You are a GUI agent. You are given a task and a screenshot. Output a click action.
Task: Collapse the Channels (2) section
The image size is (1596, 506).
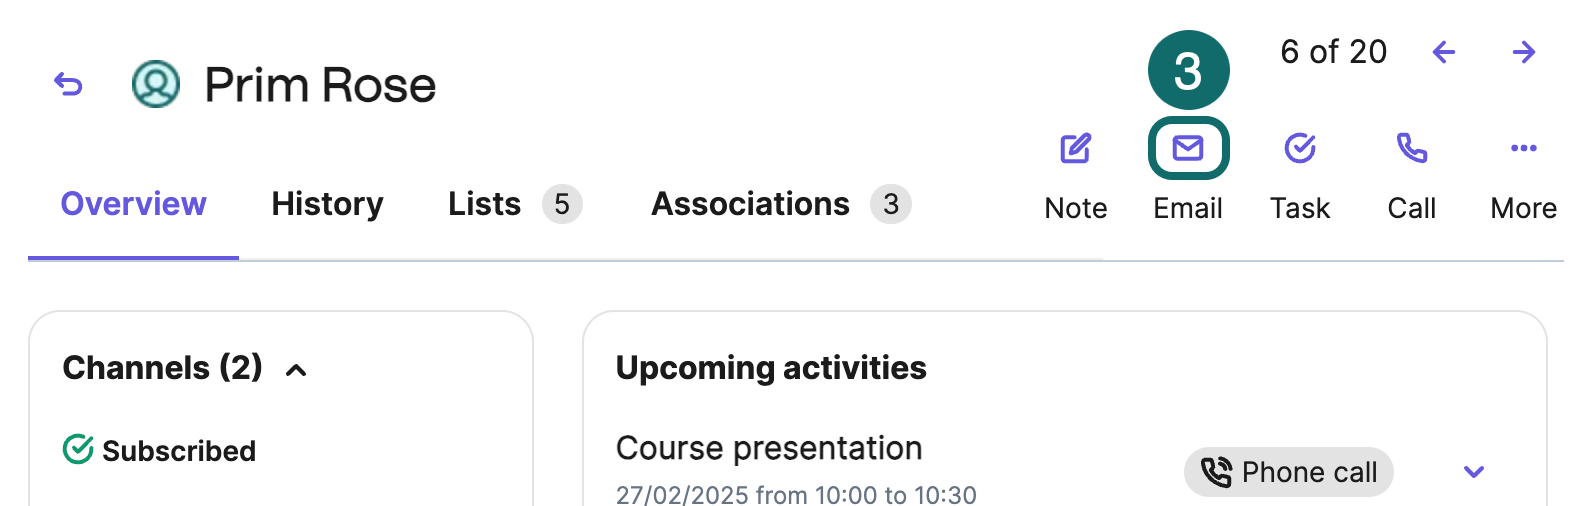(296, 370)
